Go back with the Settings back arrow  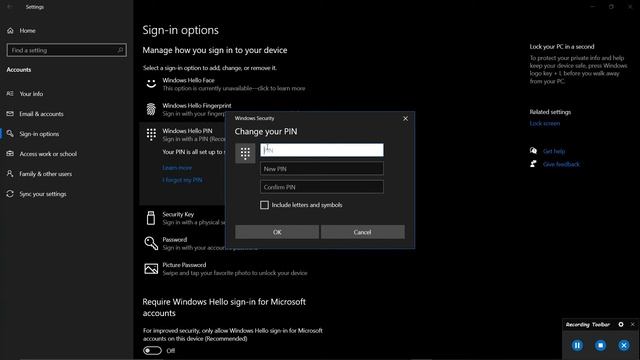[x=10, y=7]
